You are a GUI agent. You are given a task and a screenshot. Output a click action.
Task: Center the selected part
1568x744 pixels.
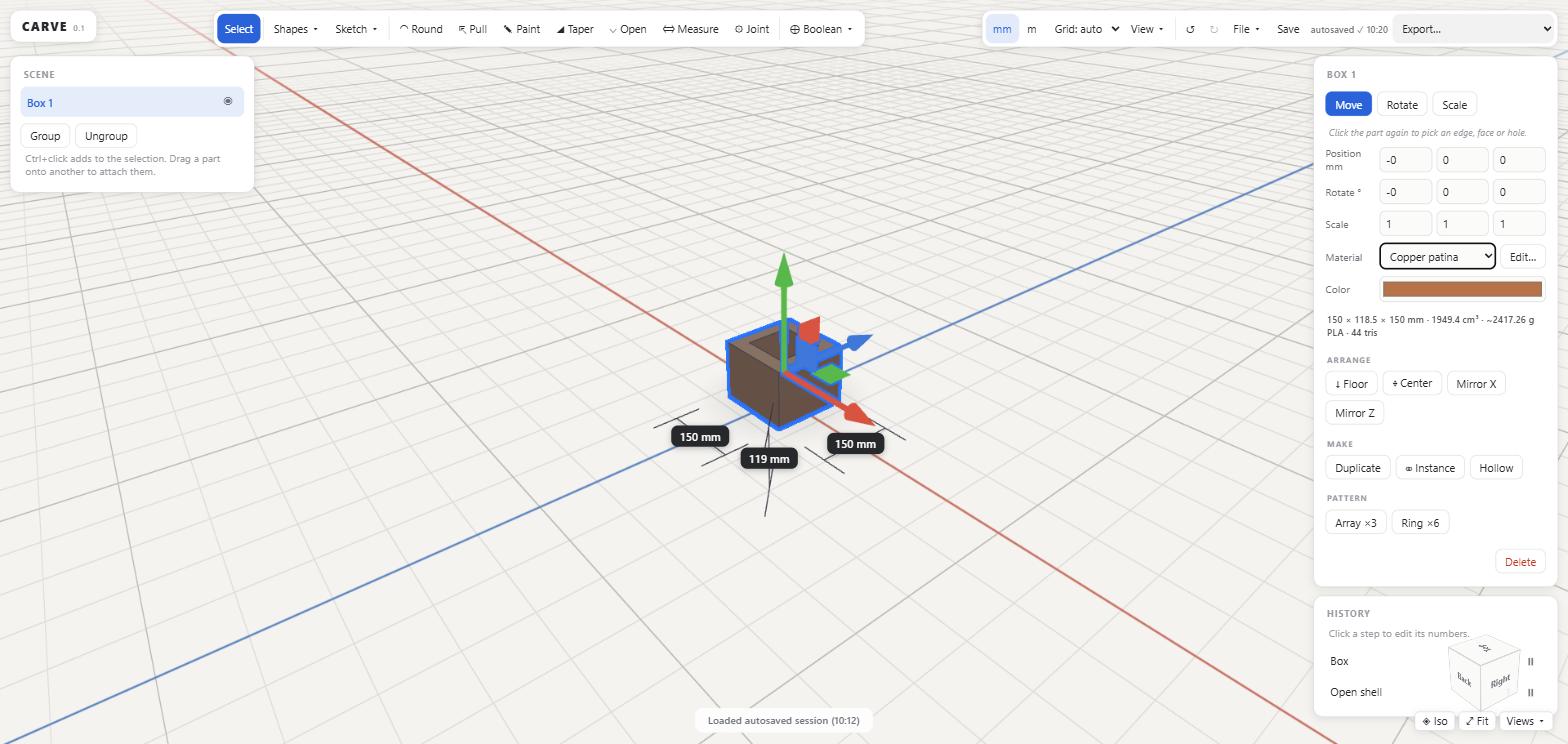tap(1412, 384)
